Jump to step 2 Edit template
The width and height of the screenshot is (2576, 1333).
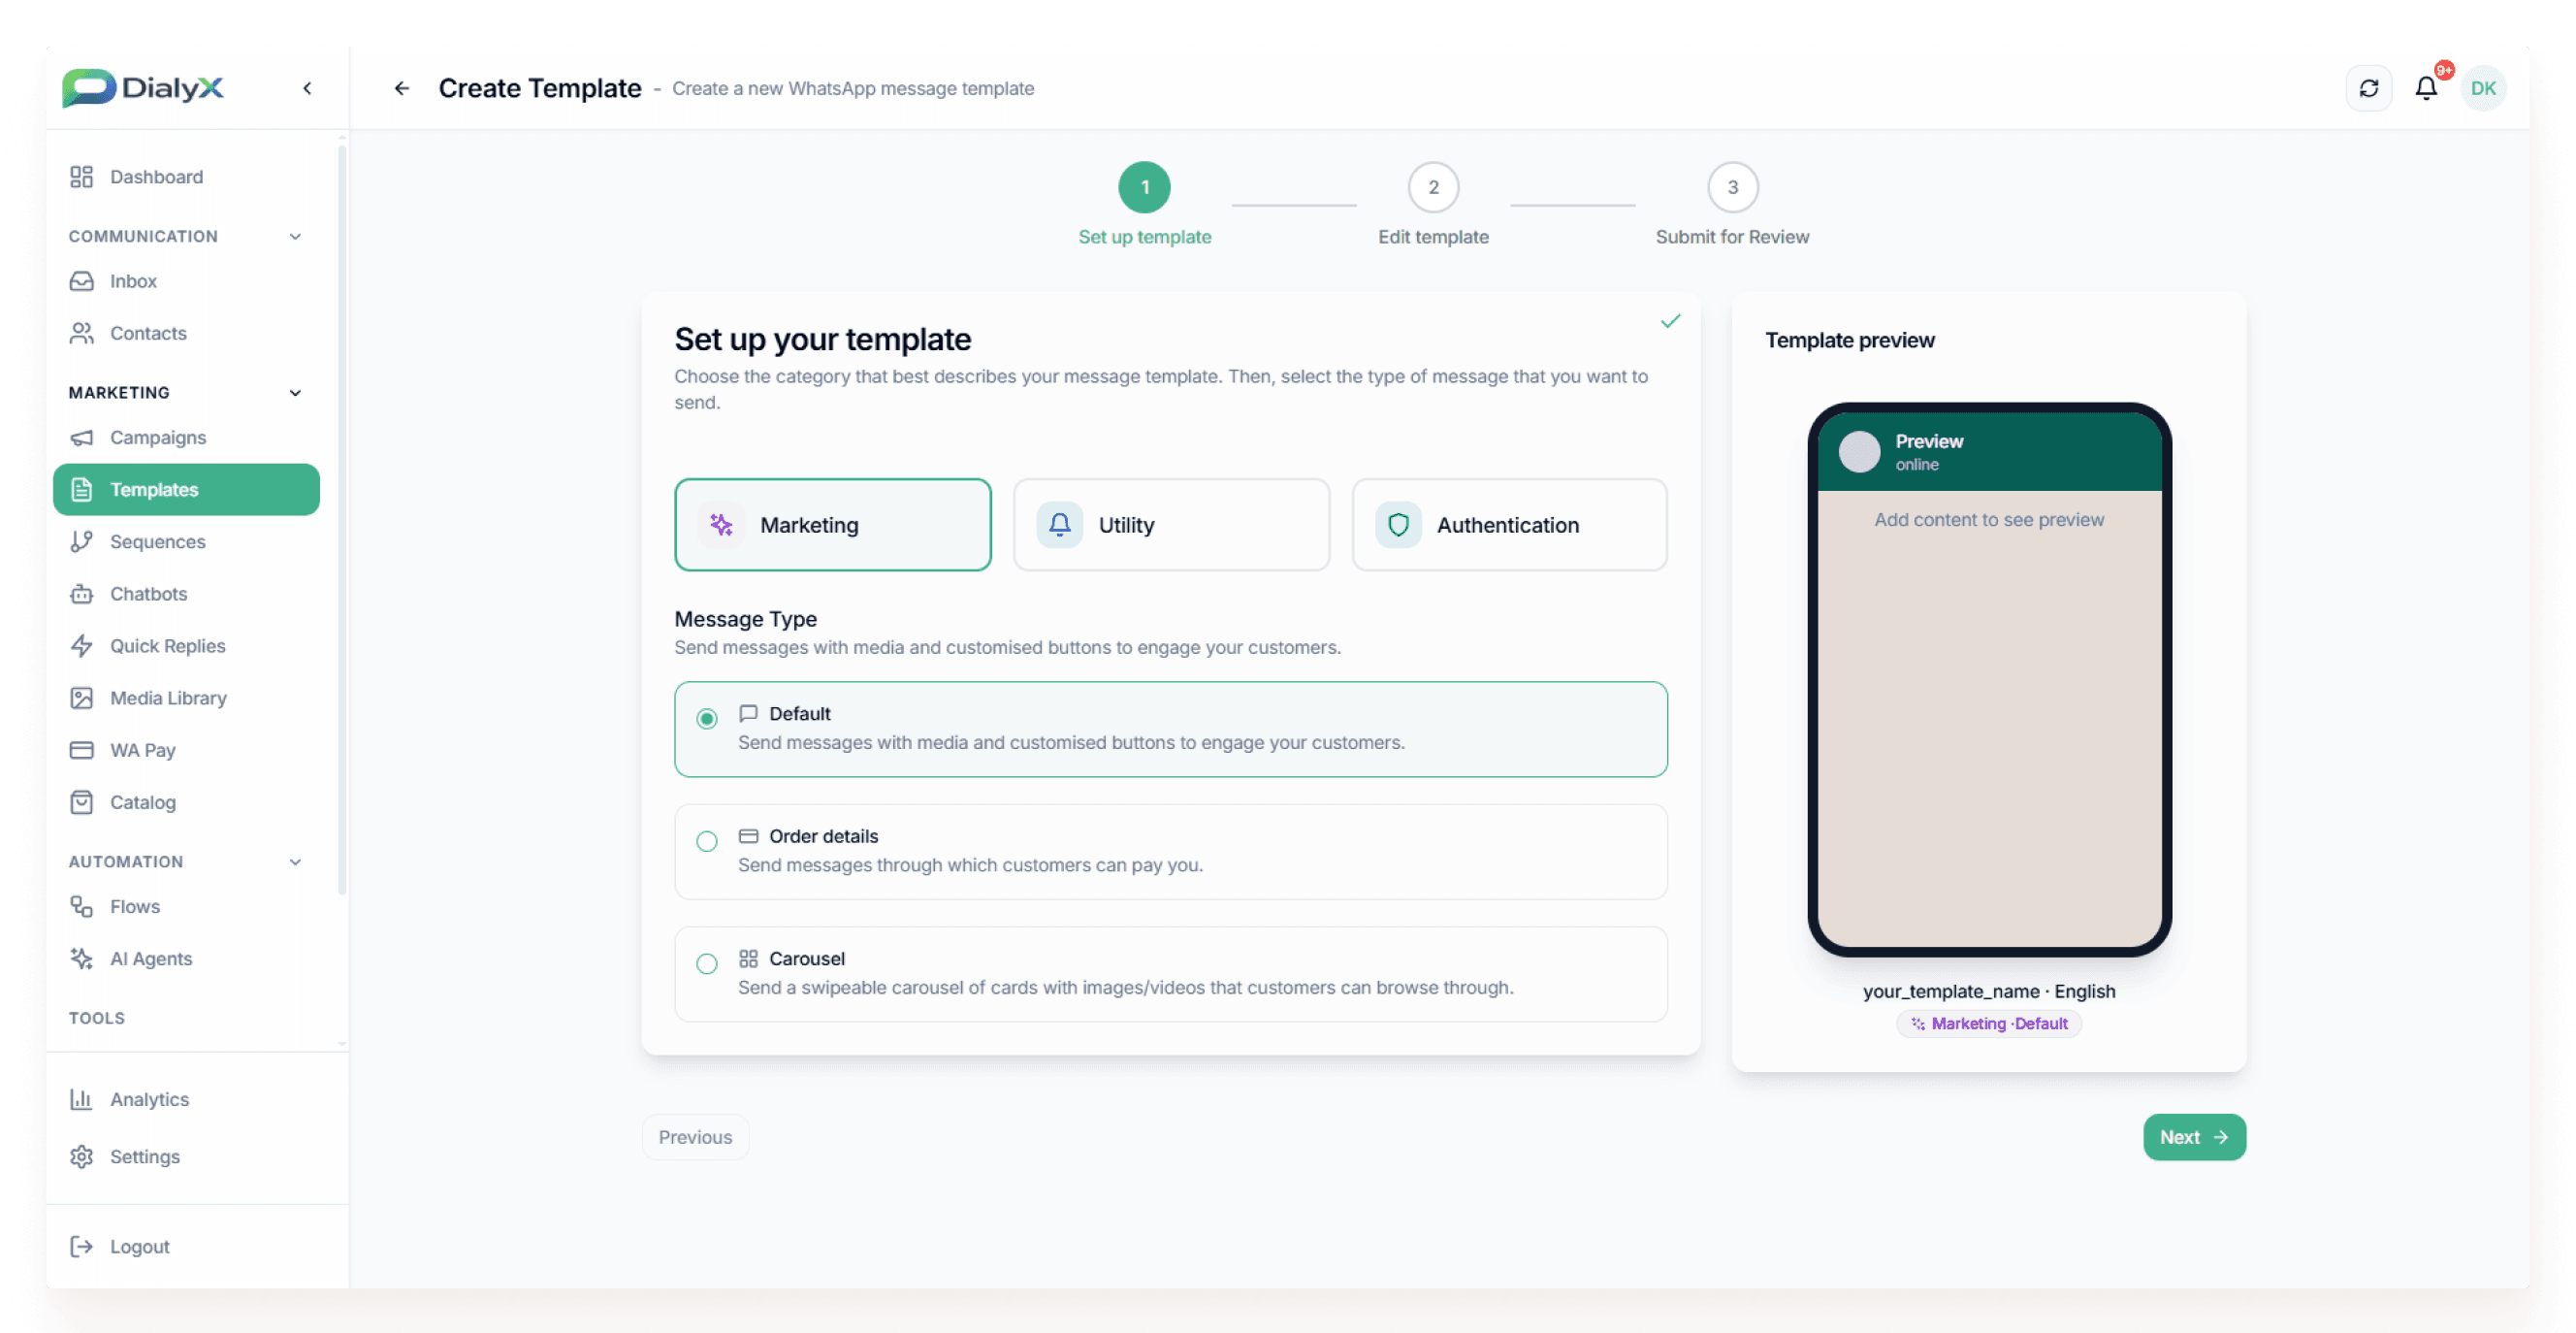pos(1433,186)
